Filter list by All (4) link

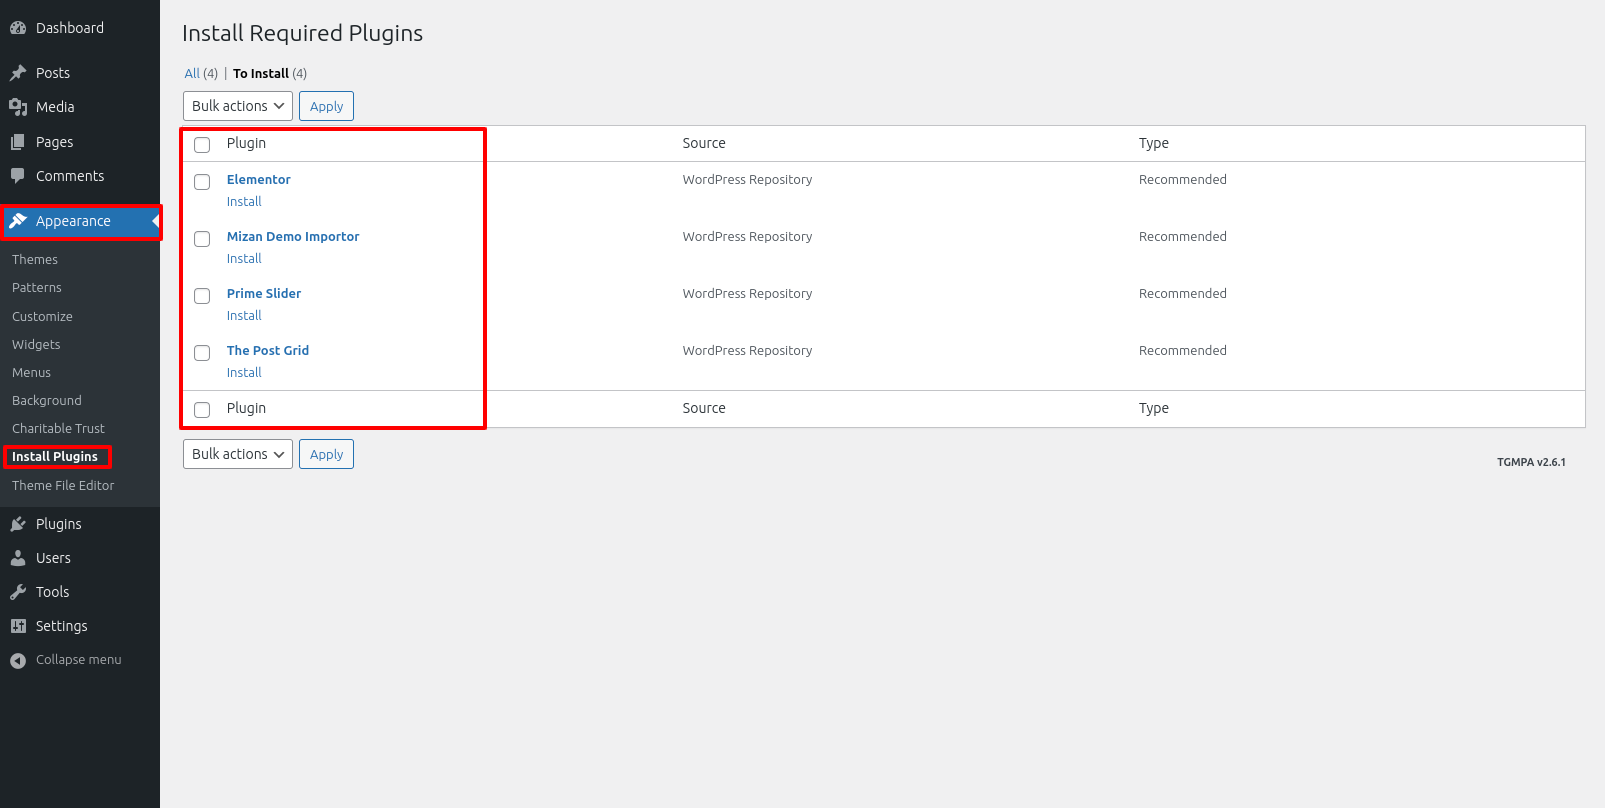[192, 74]
